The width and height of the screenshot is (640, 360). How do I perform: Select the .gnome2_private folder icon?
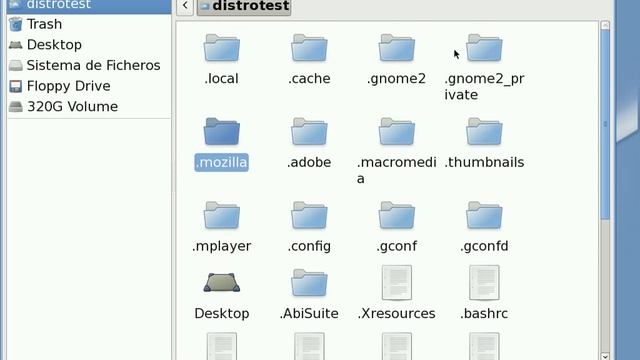(484, 48)
